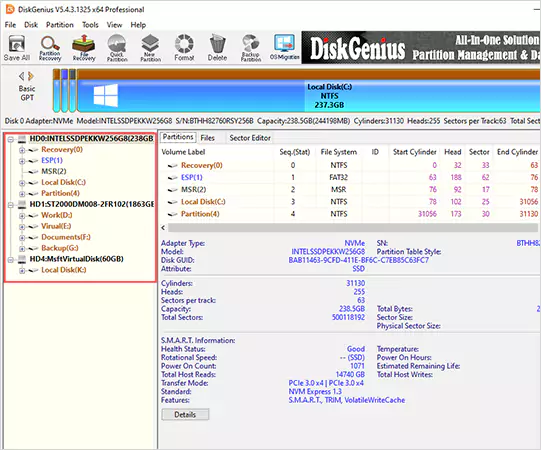
Task: Expand the Backup(G:) tree node
Action: coord(22,249)
